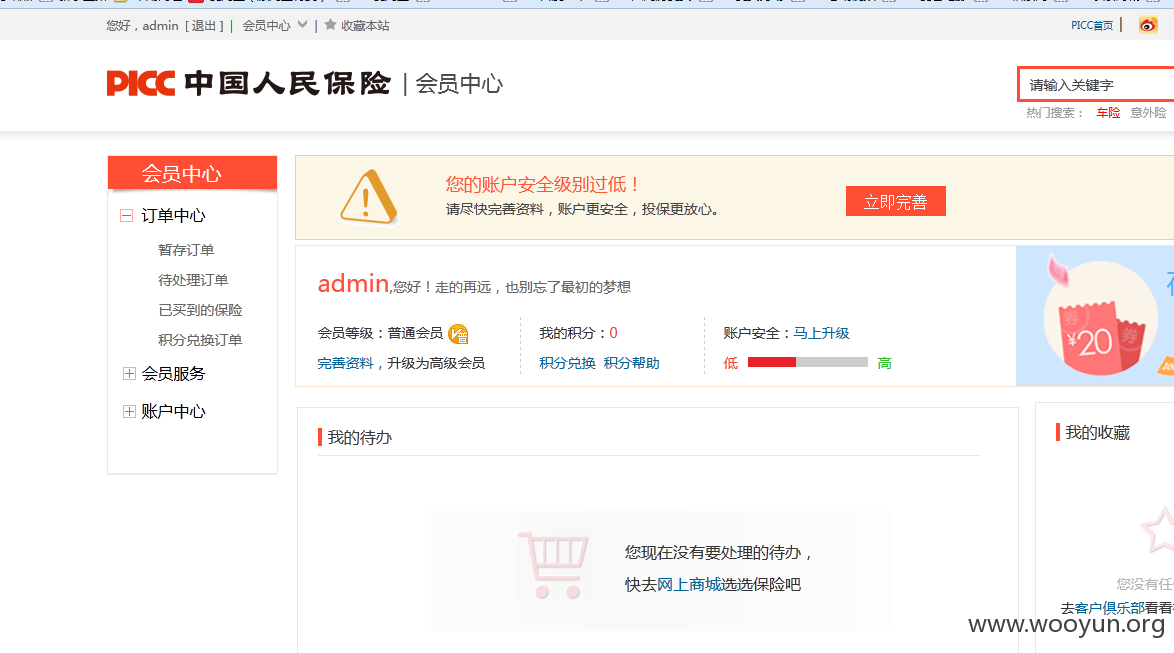
Task: Click the warning triangle icon
Action: pos(368,198)
